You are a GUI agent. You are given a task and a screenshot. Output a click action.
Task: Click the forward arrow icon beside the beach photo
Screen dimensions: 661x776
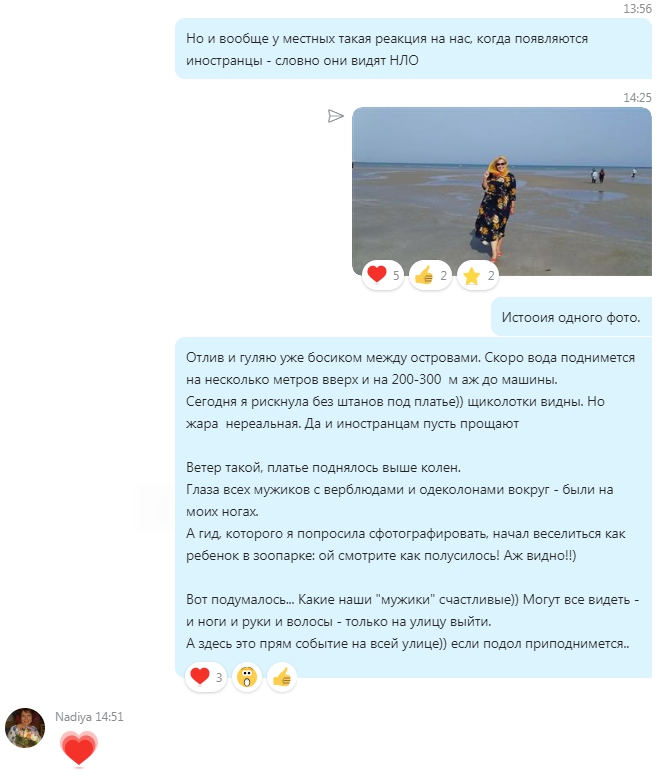click(335, 116)
